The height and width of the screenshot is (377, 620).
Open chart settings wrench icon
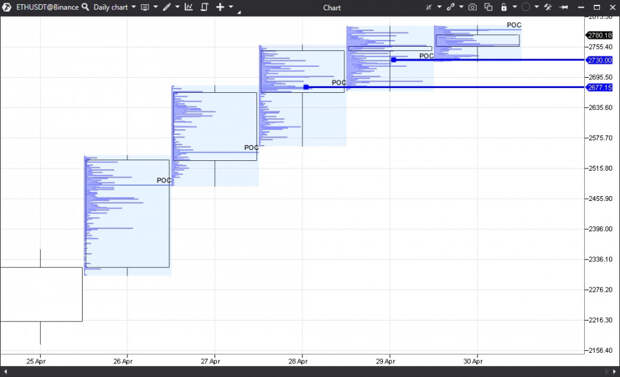pos(548,7)
